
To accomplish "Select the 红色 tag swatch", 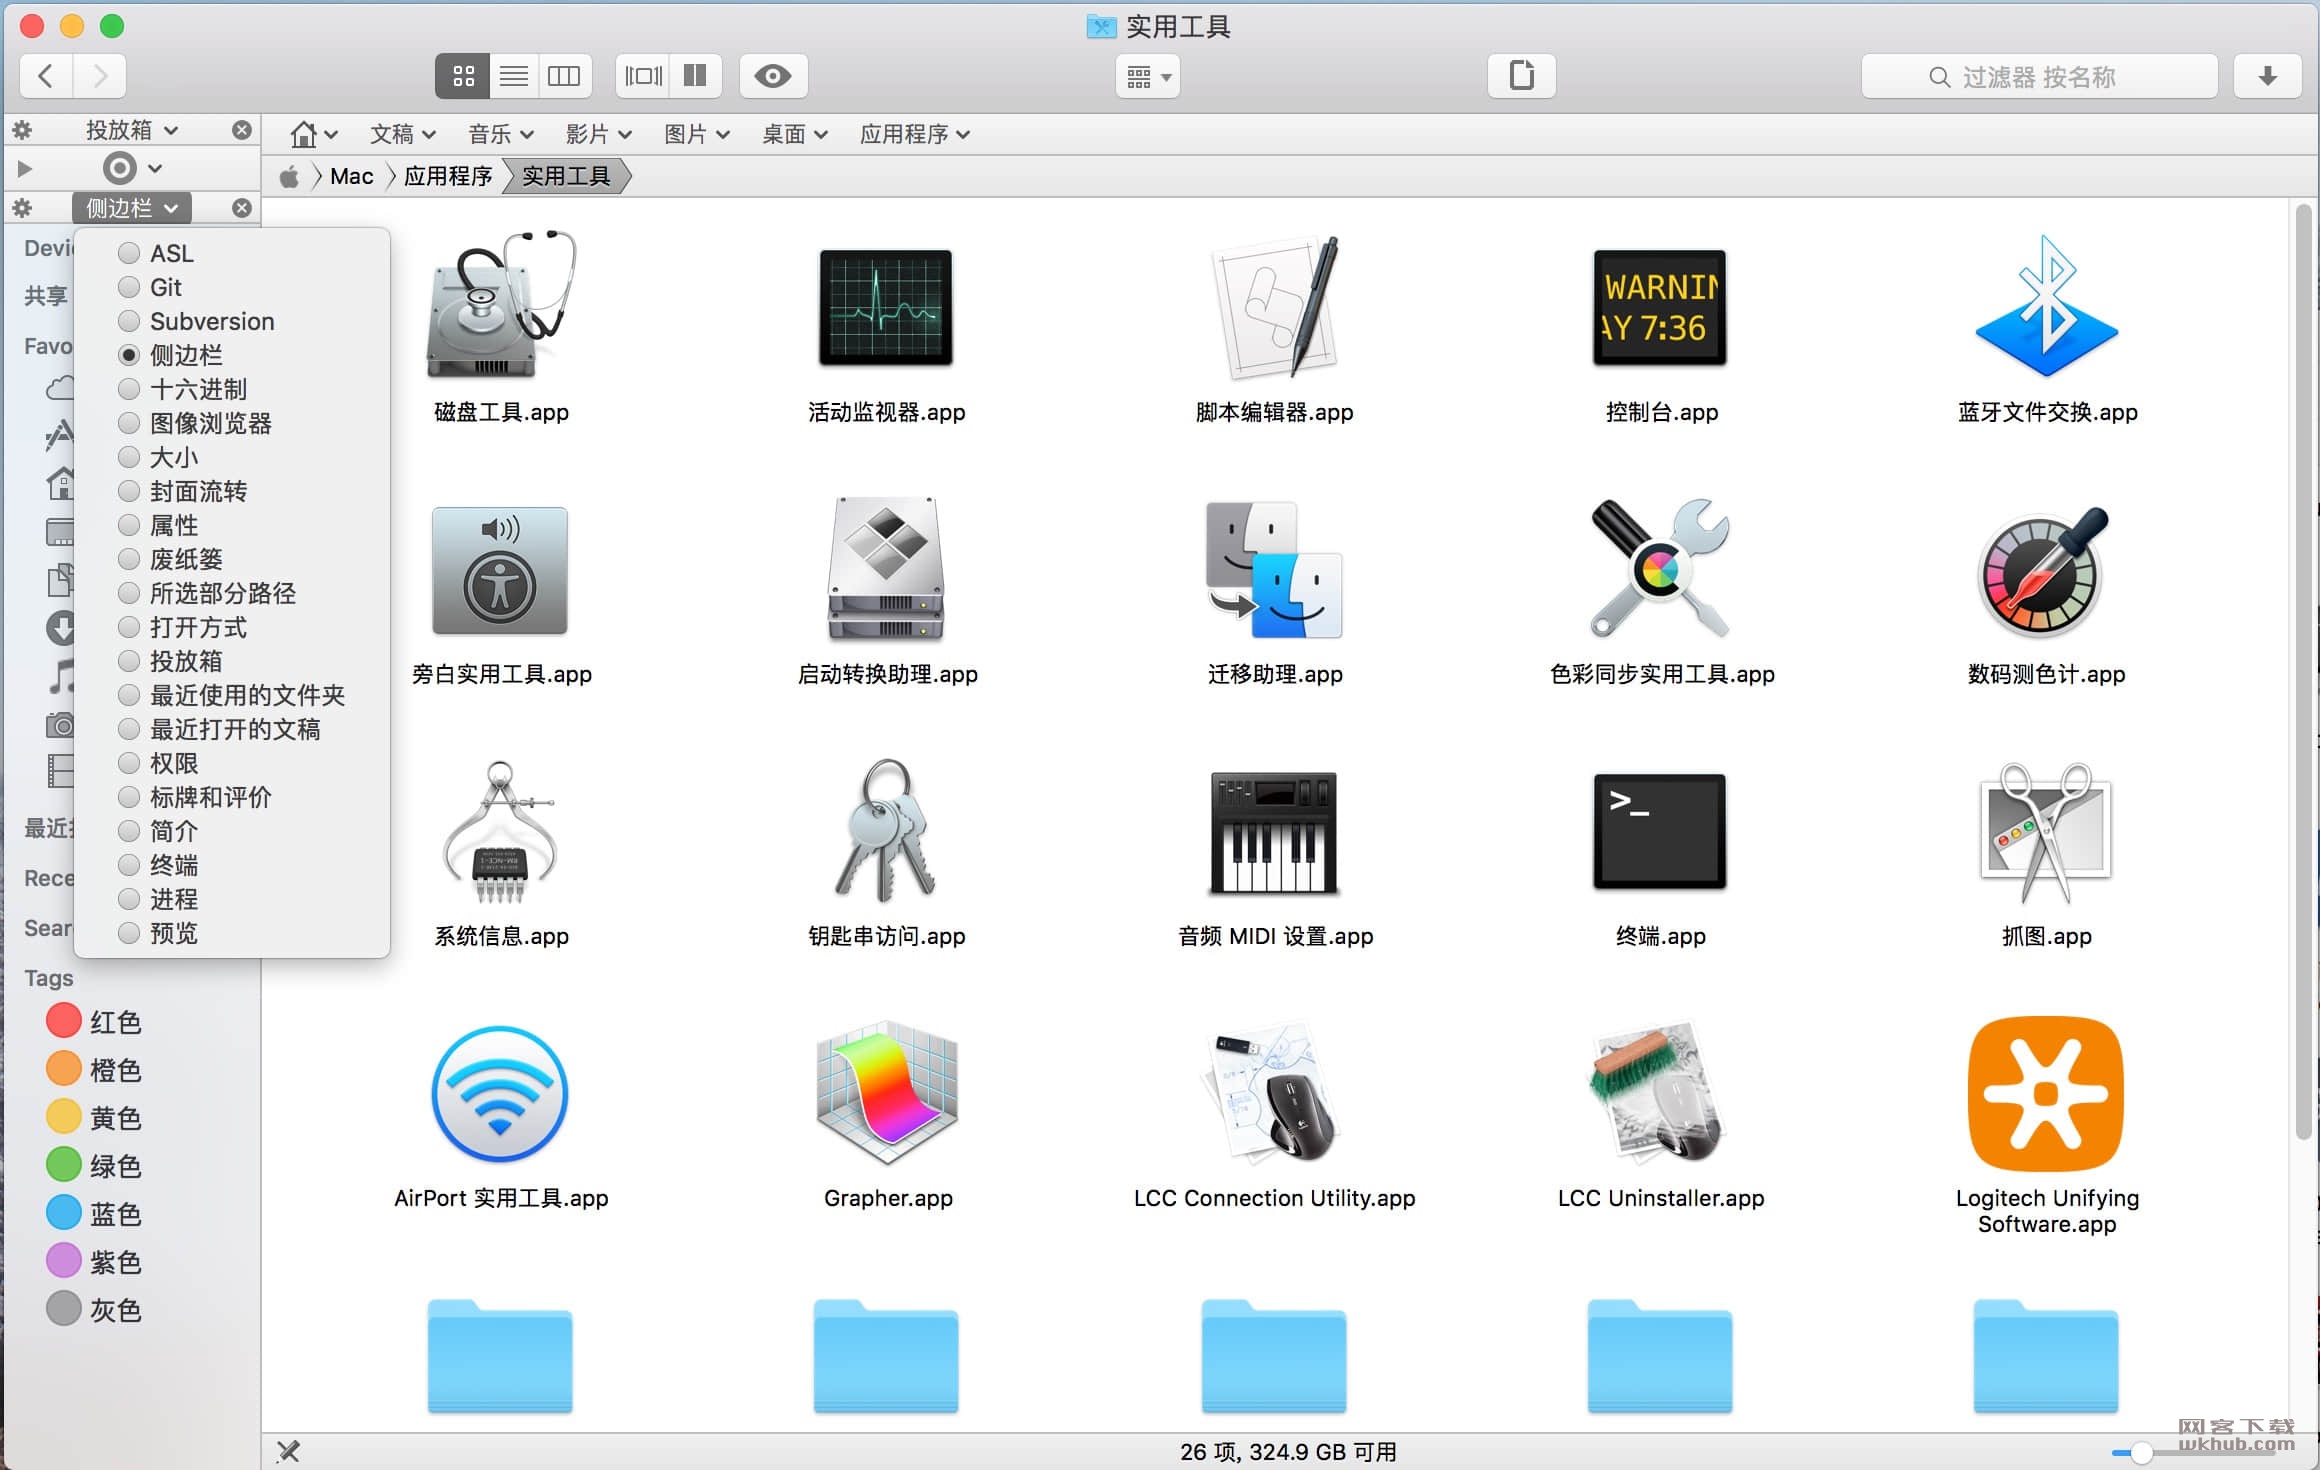I will (x=64, y=1021).
